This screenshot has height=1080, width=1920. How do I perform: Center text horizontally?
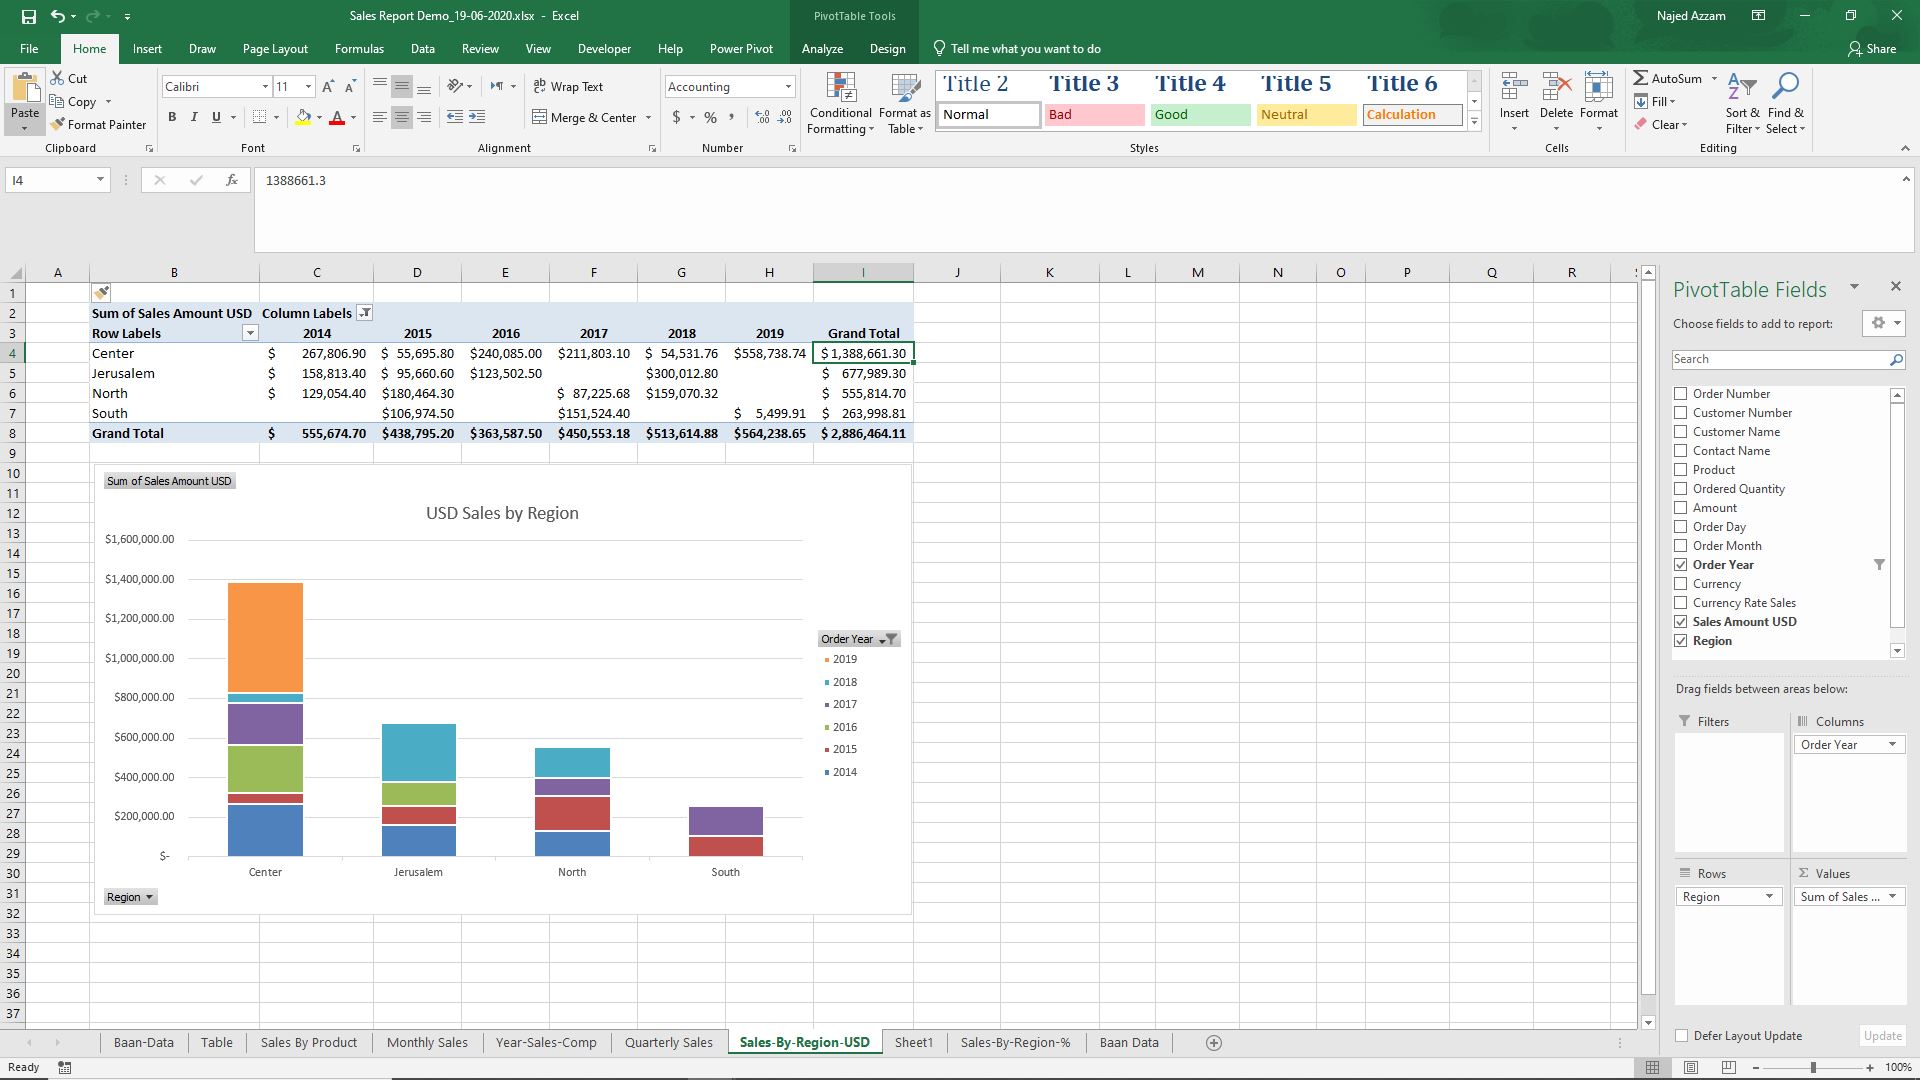(x=402, y=117)
